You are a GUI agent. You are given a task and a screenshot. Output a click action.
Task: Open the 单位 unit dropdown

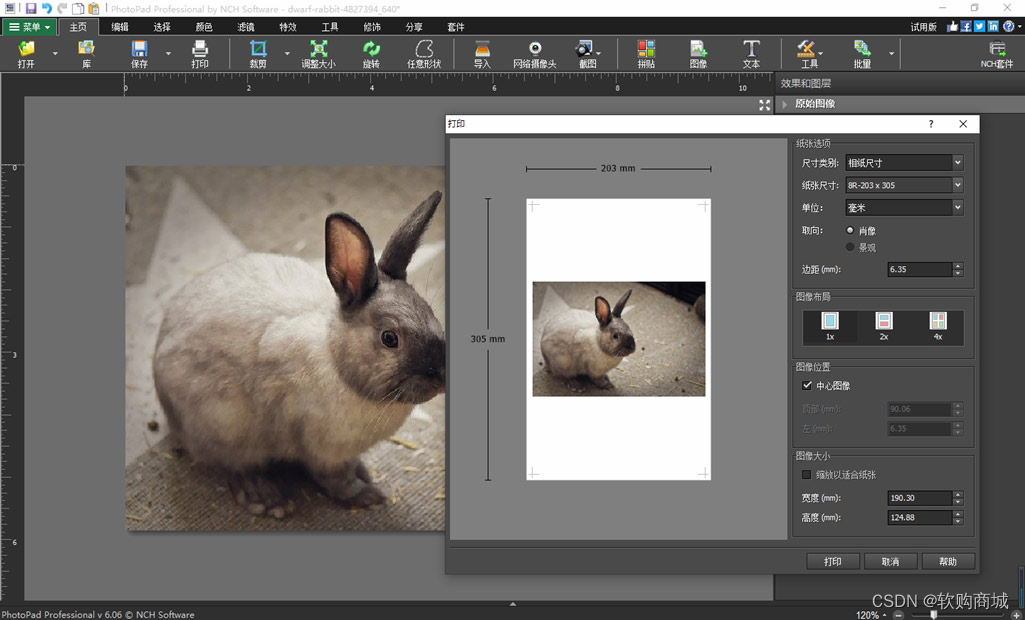pyautogui.click(x=904, y=208)
